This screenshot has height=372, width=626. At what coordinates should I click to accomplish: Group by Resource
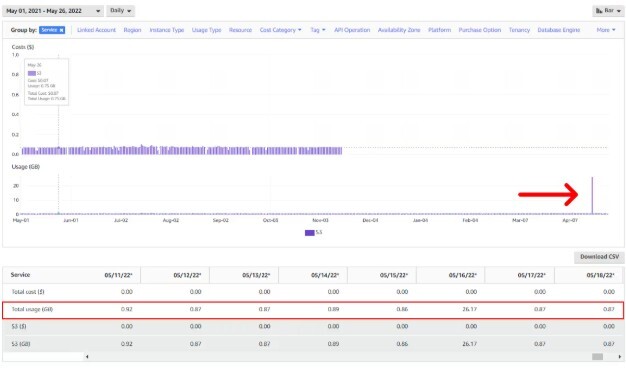click(240, 30)
